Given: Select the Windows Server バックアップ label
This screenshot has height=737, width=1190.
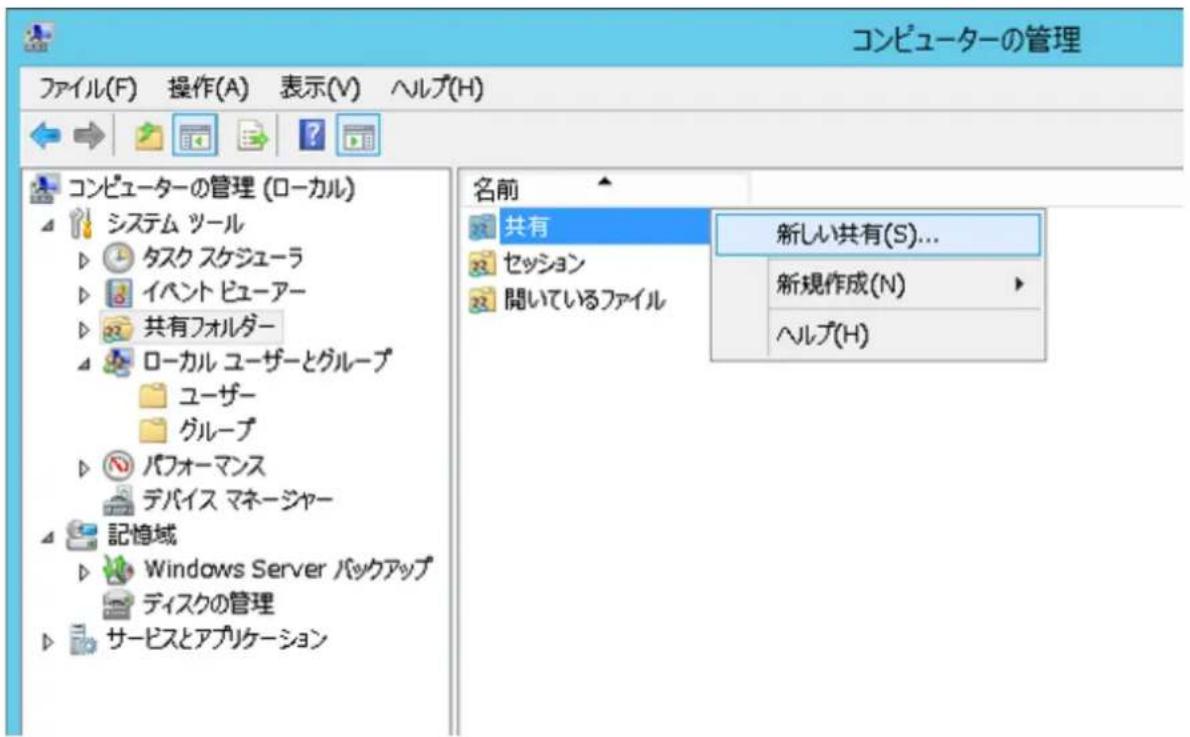Looking at the screenshot, I should click(288, 569).
